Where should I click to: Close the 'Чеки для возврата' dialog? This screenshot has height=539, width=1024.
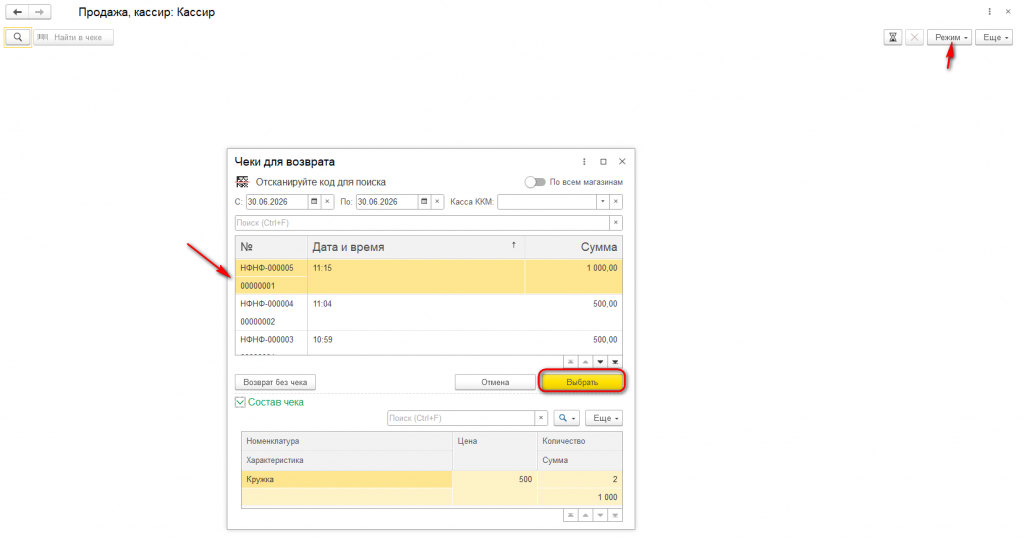[x=622, y=161]
